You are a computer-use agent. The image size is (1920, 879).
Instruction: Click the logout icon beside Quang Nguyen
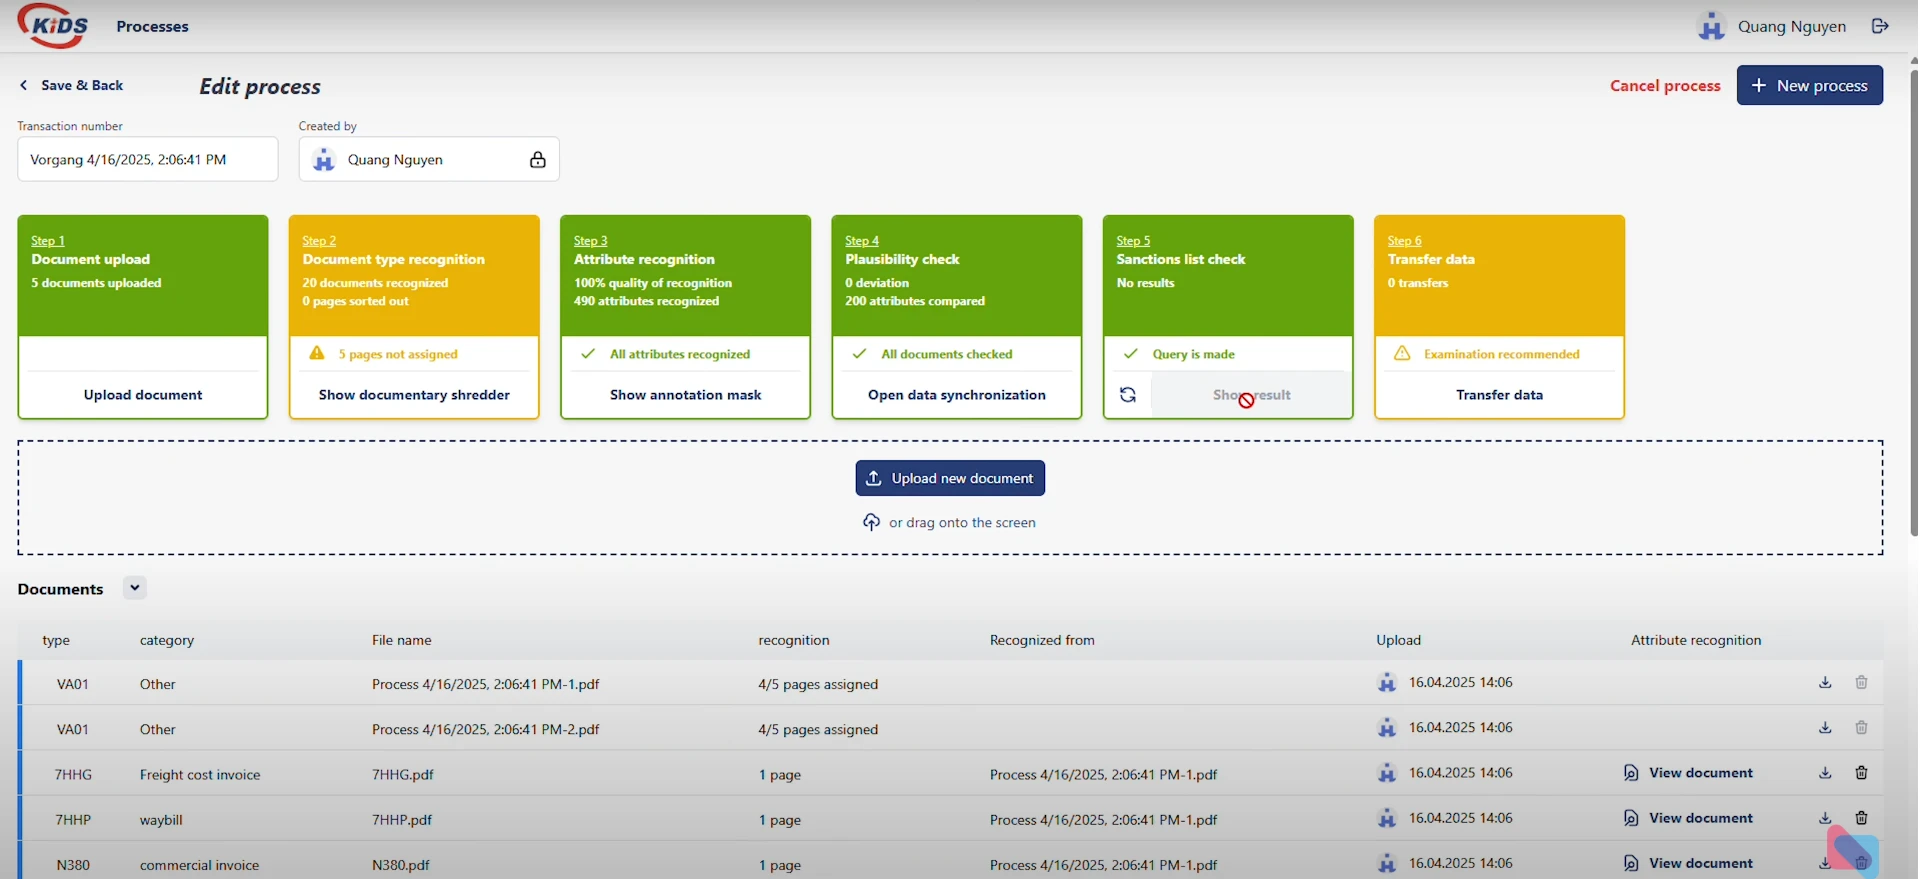click(x=1880, y=26)
